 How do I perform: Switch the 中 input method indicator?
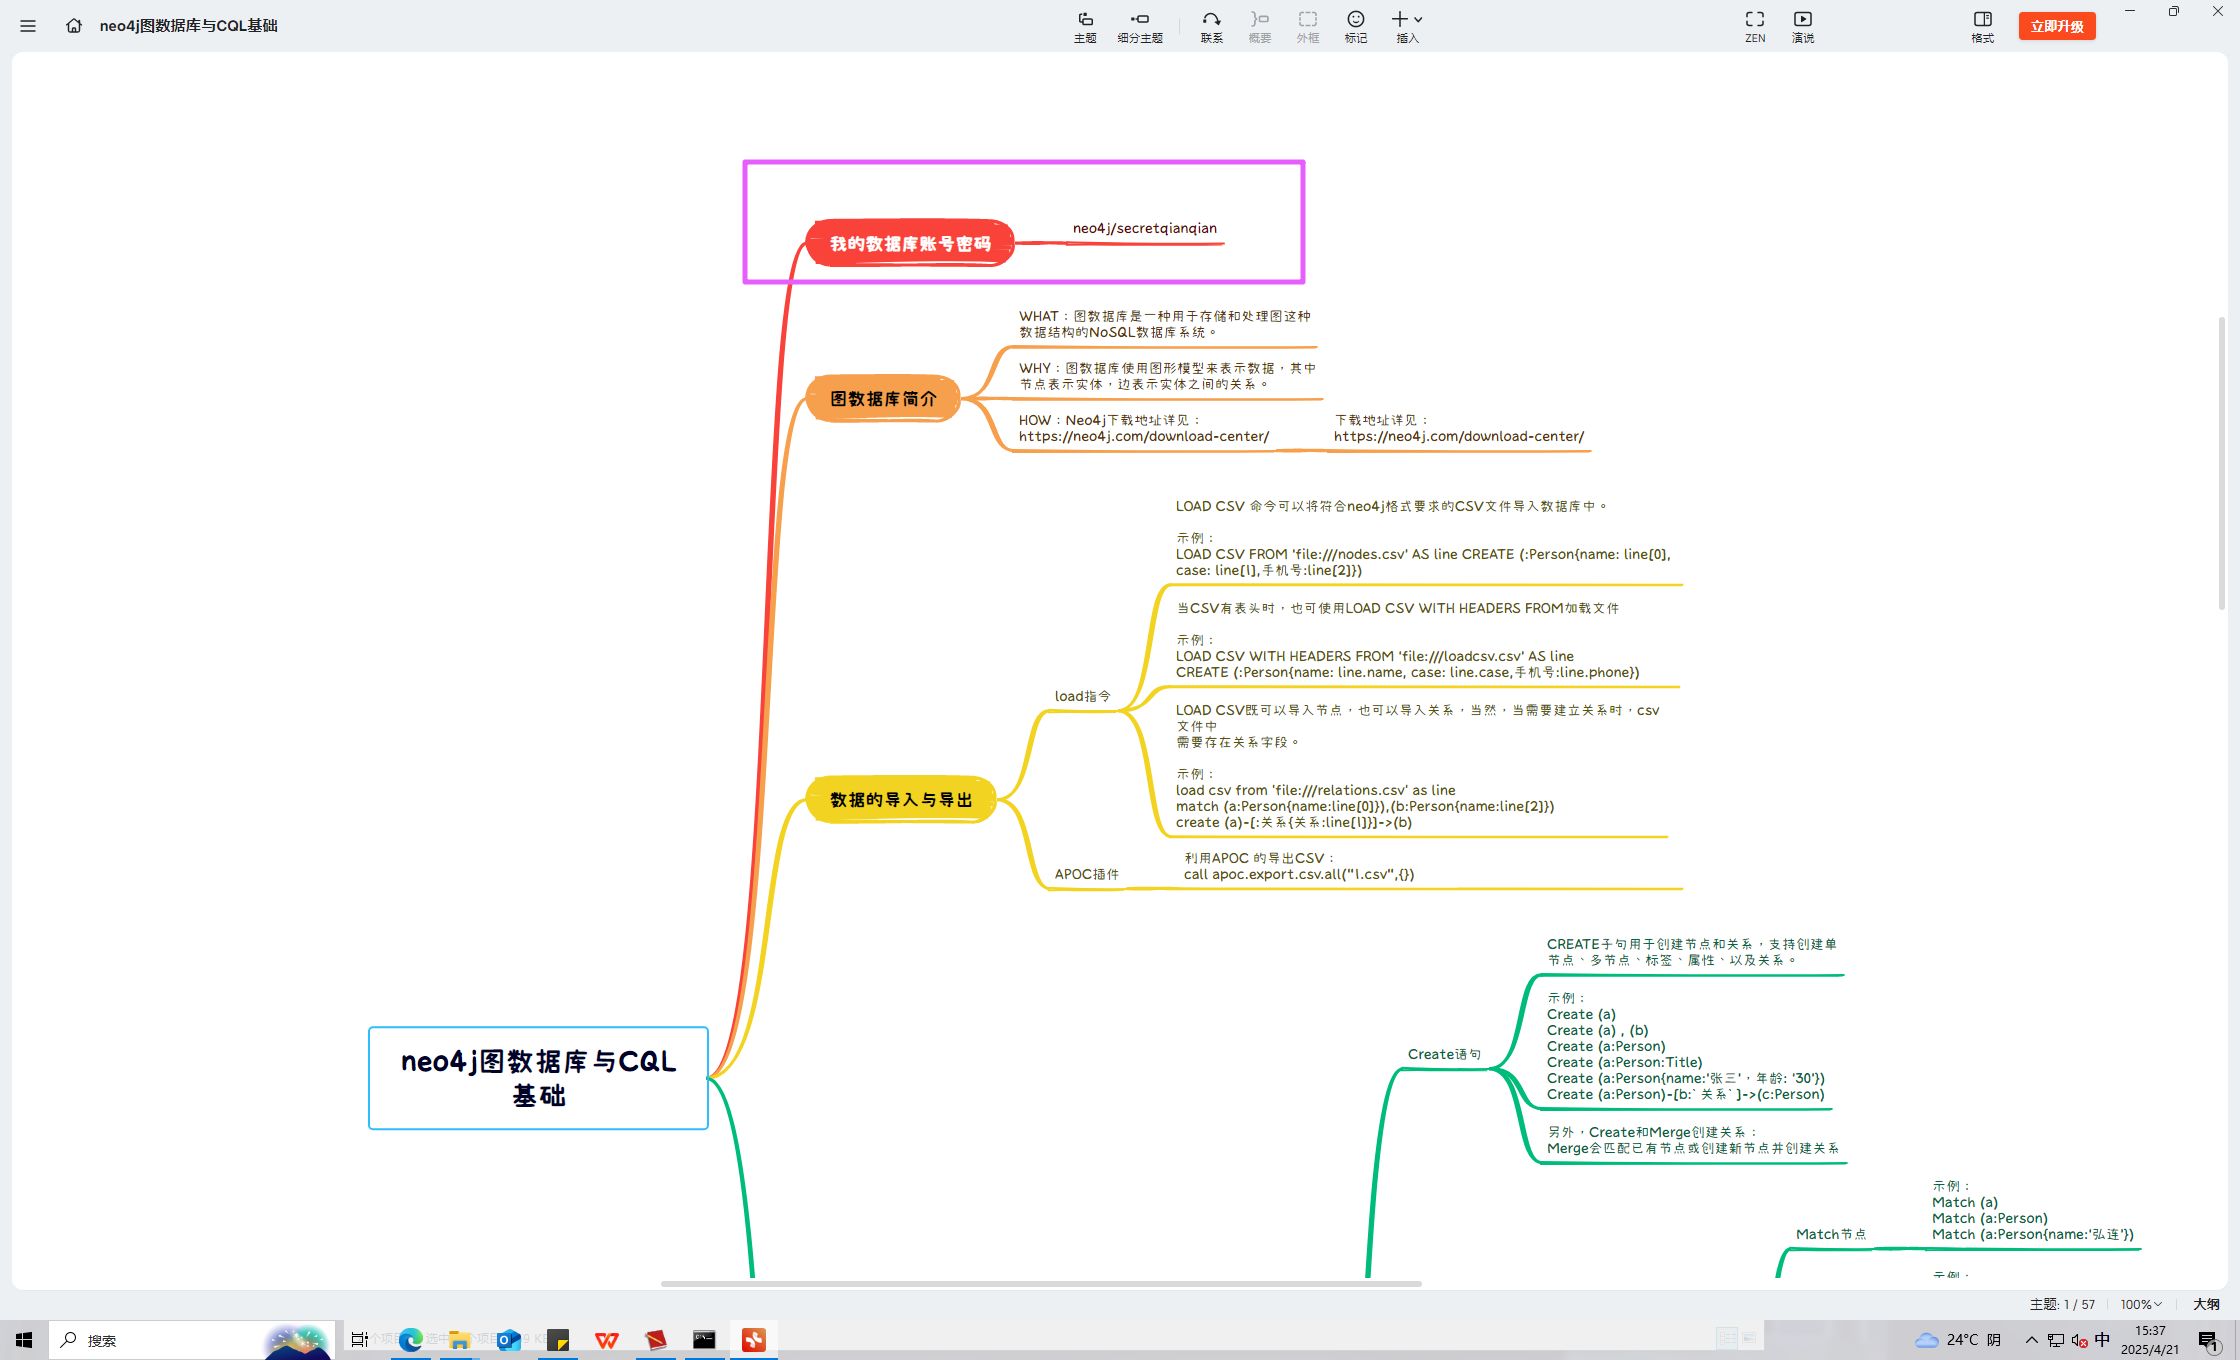pyautogui.click(x=2102, y=1340)
